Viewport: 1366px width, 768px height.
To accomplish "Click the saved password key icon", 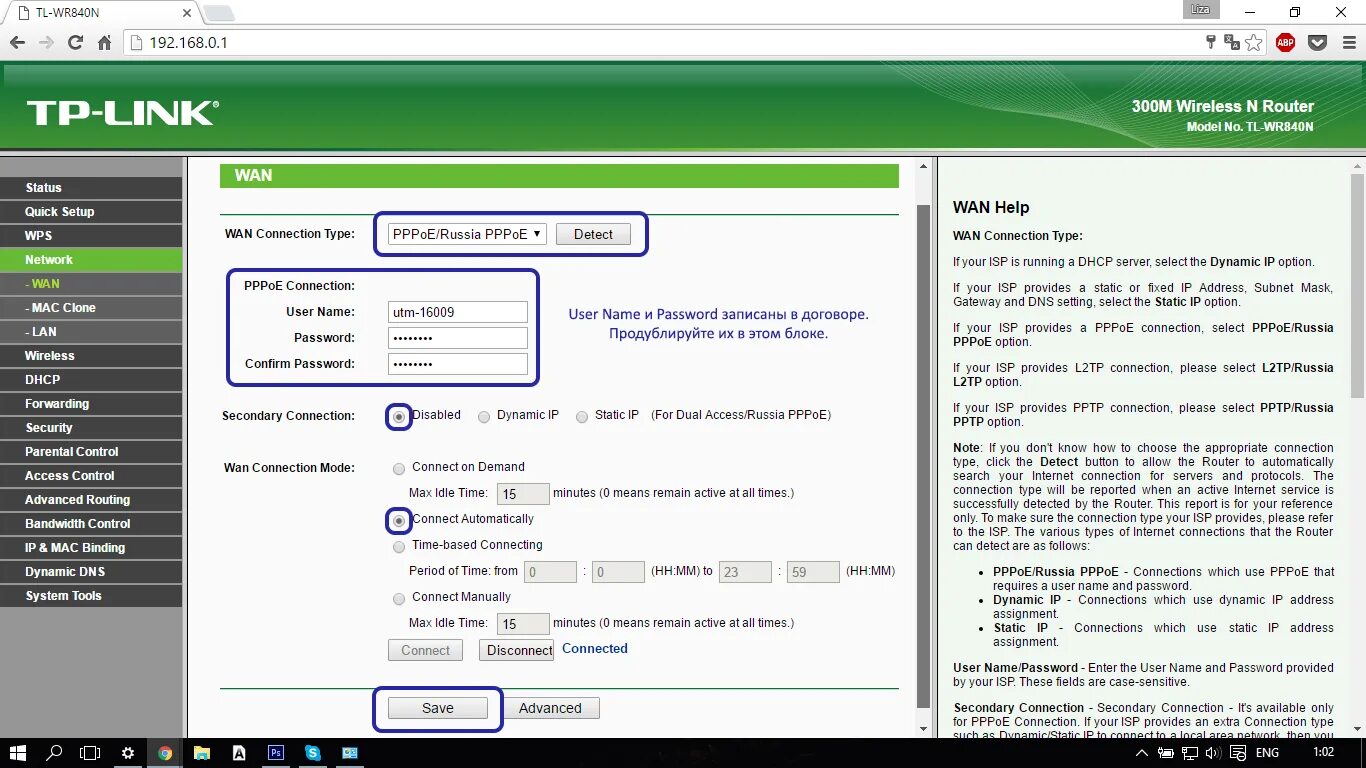I will 1210,42.
